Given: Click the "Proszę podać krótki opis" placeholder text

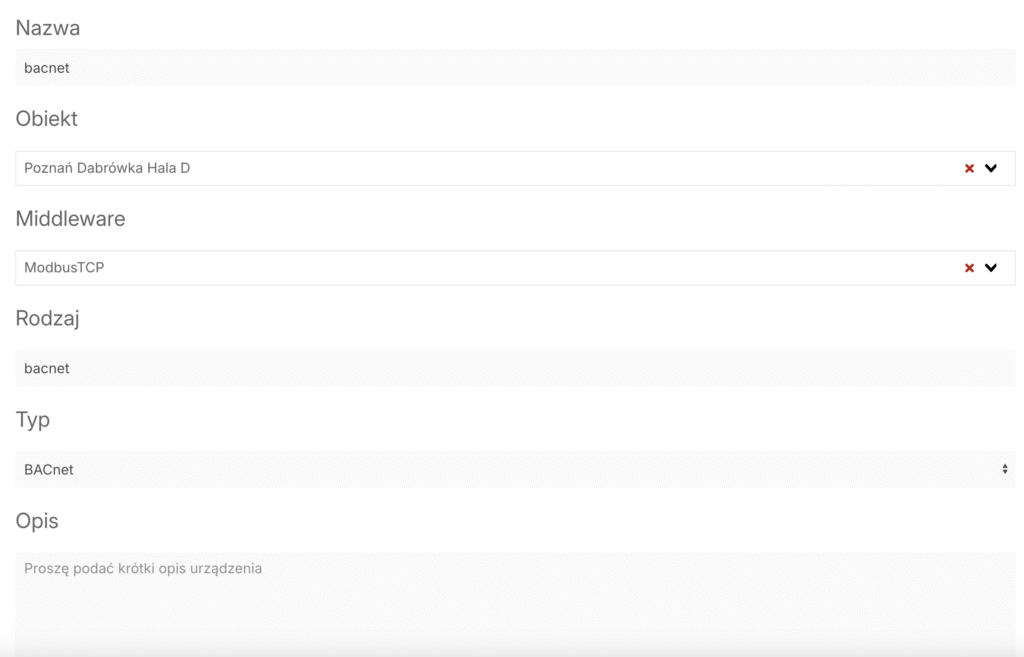Looking at the screenshot, I should click(143, 568).
